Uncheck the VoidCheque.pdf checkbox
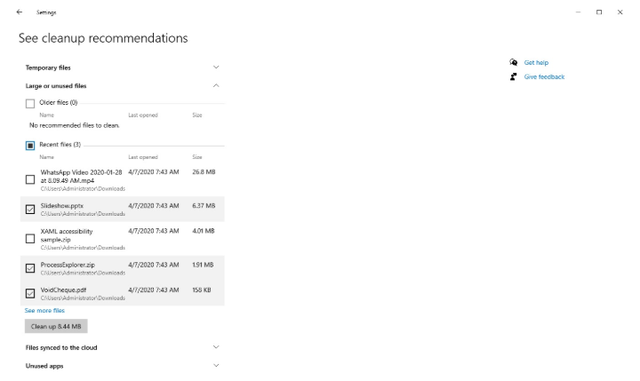640x381 pixels. [30, 294]
